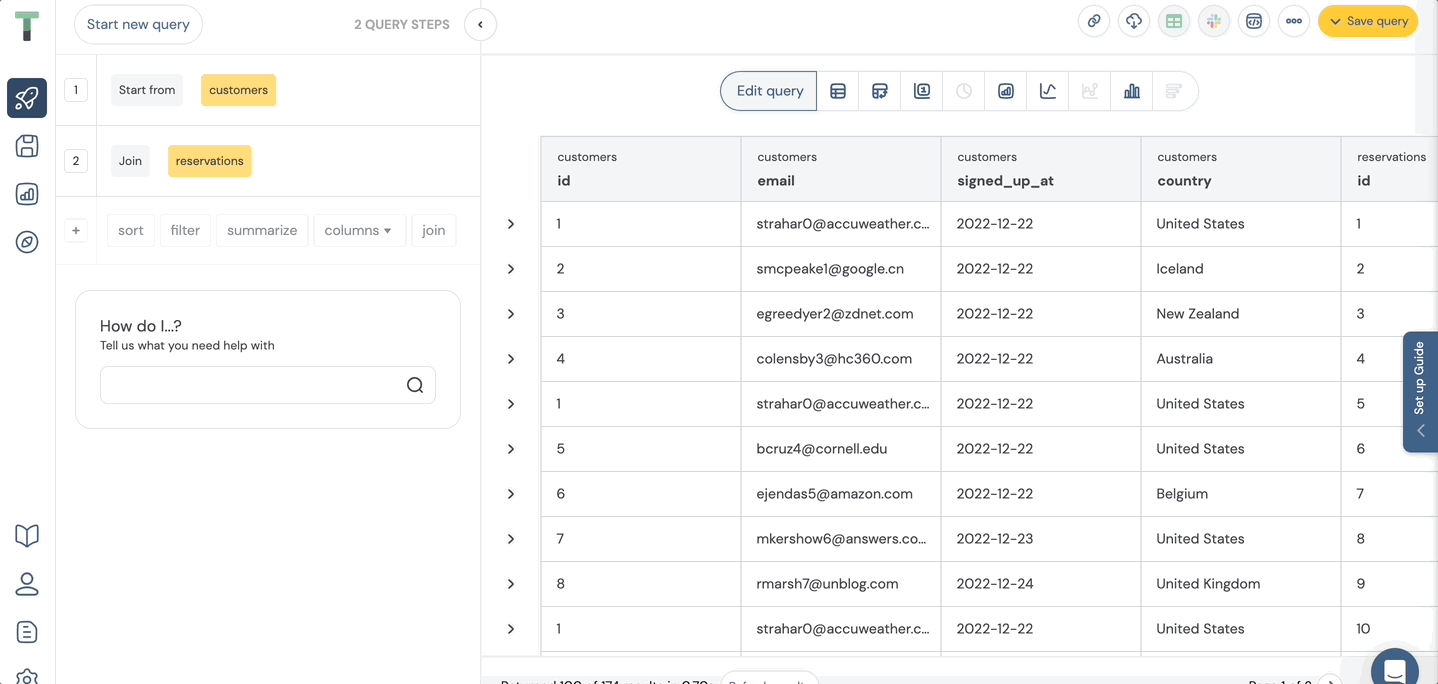Screen dimensions: 1438x684
Task: Click the 'How do I...?' search field
Action: (x=255, y=385)
